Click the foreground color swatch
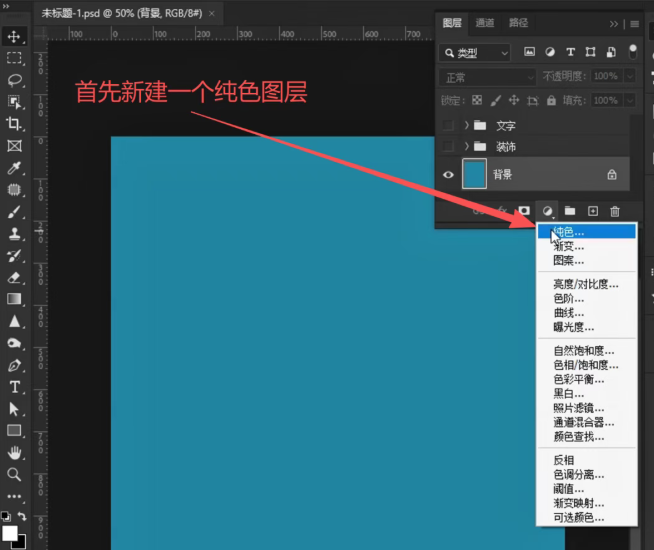Image resolution: width=654 pixels, height=550 pixels. pyautogui.click(x=9, y=533)
